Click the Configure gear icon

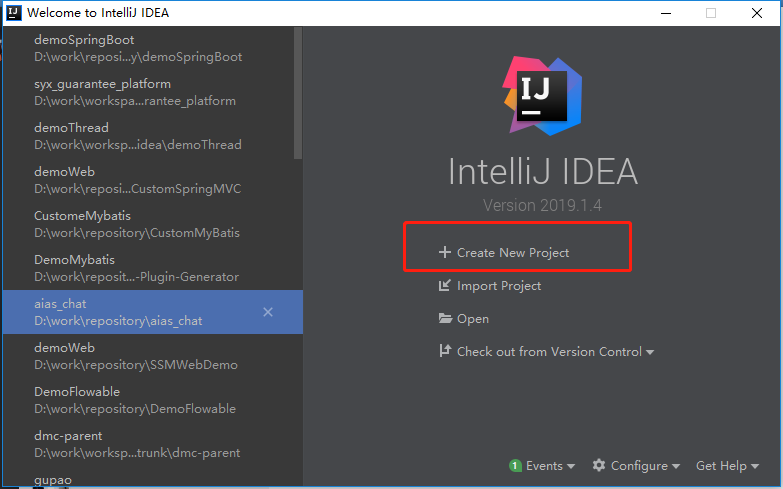tap(599, 466)
